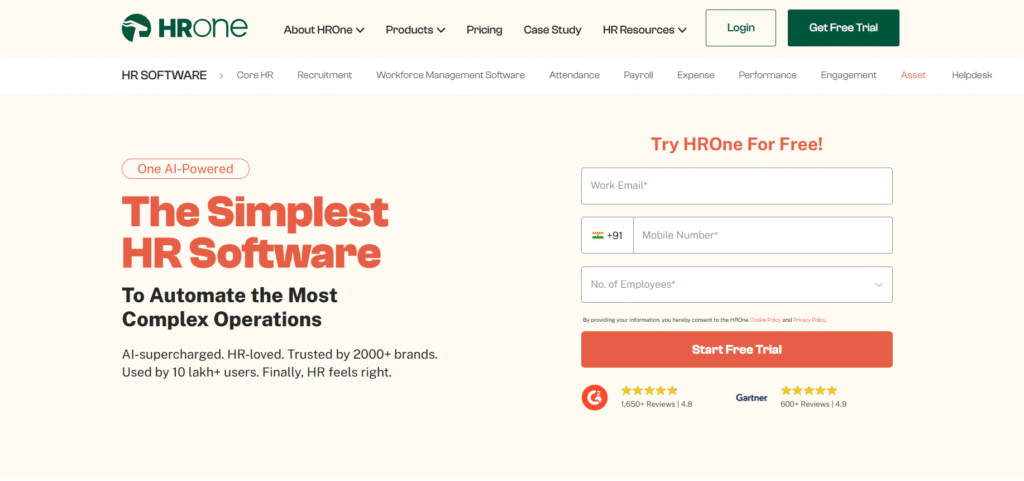Focus the Work Email input field
This screenshot has height=481, width=1024.
coord(737,185)
